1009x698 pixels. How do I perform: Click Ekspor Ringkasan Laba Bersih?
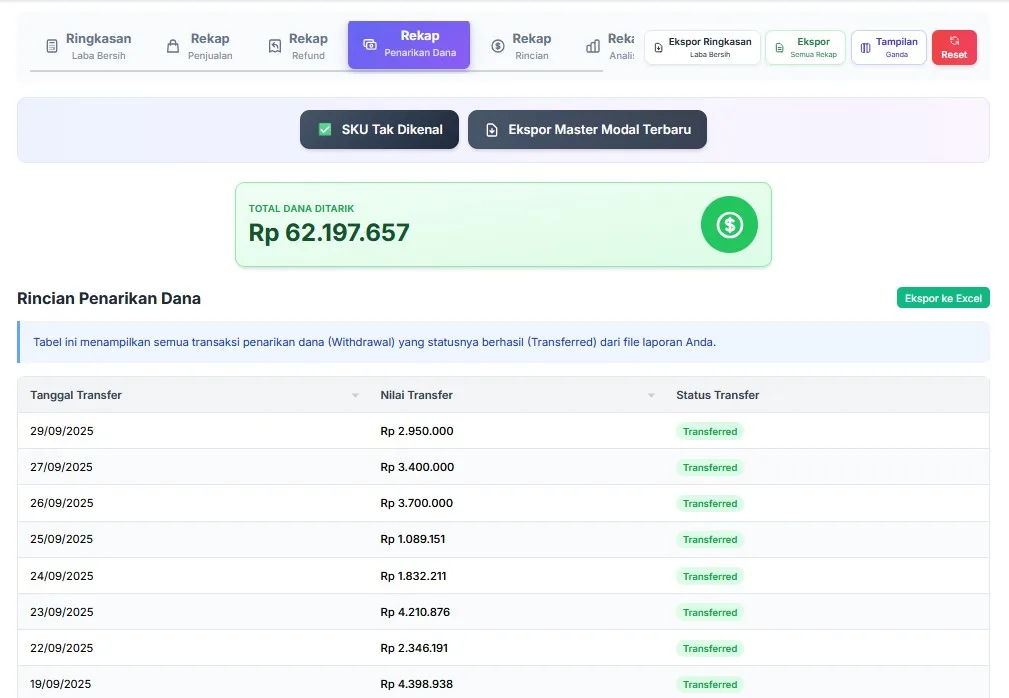coord(702,46)
